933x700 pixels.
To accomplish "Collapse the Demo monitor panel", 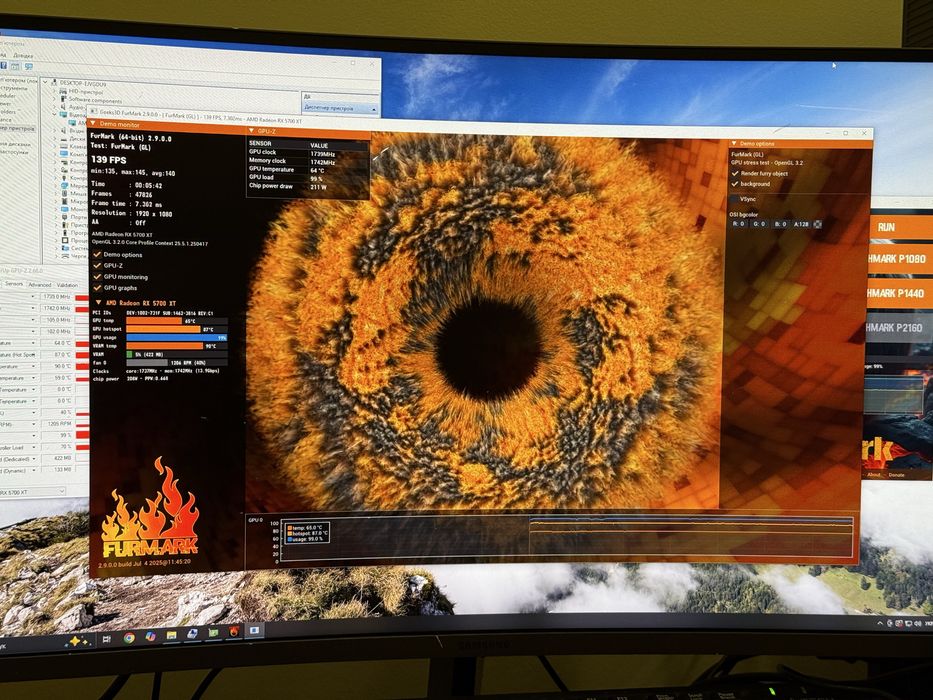I will (x=93, y=124).
